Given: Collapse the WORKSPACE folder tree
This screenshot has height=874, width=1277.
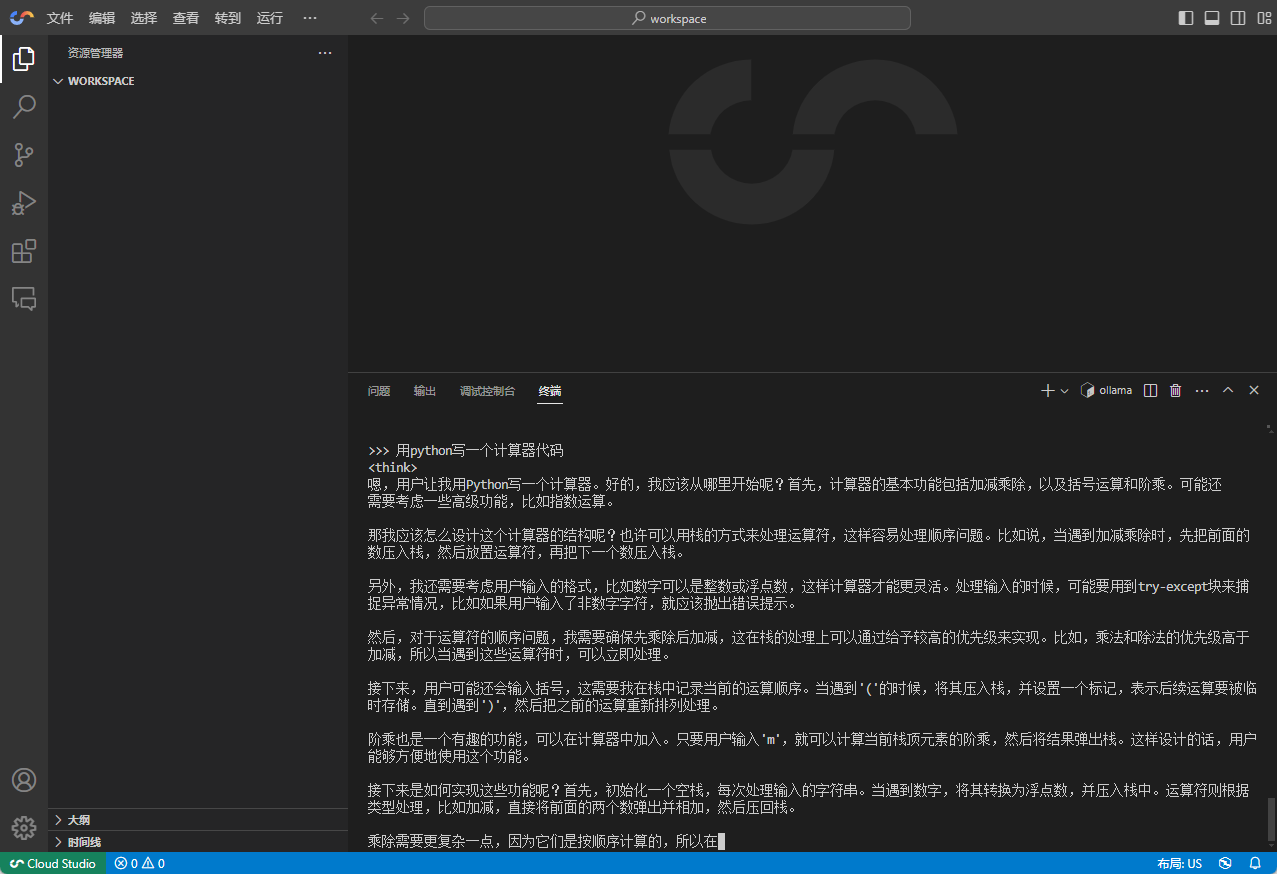Looking at the screenshot, I should pos(58,81).
